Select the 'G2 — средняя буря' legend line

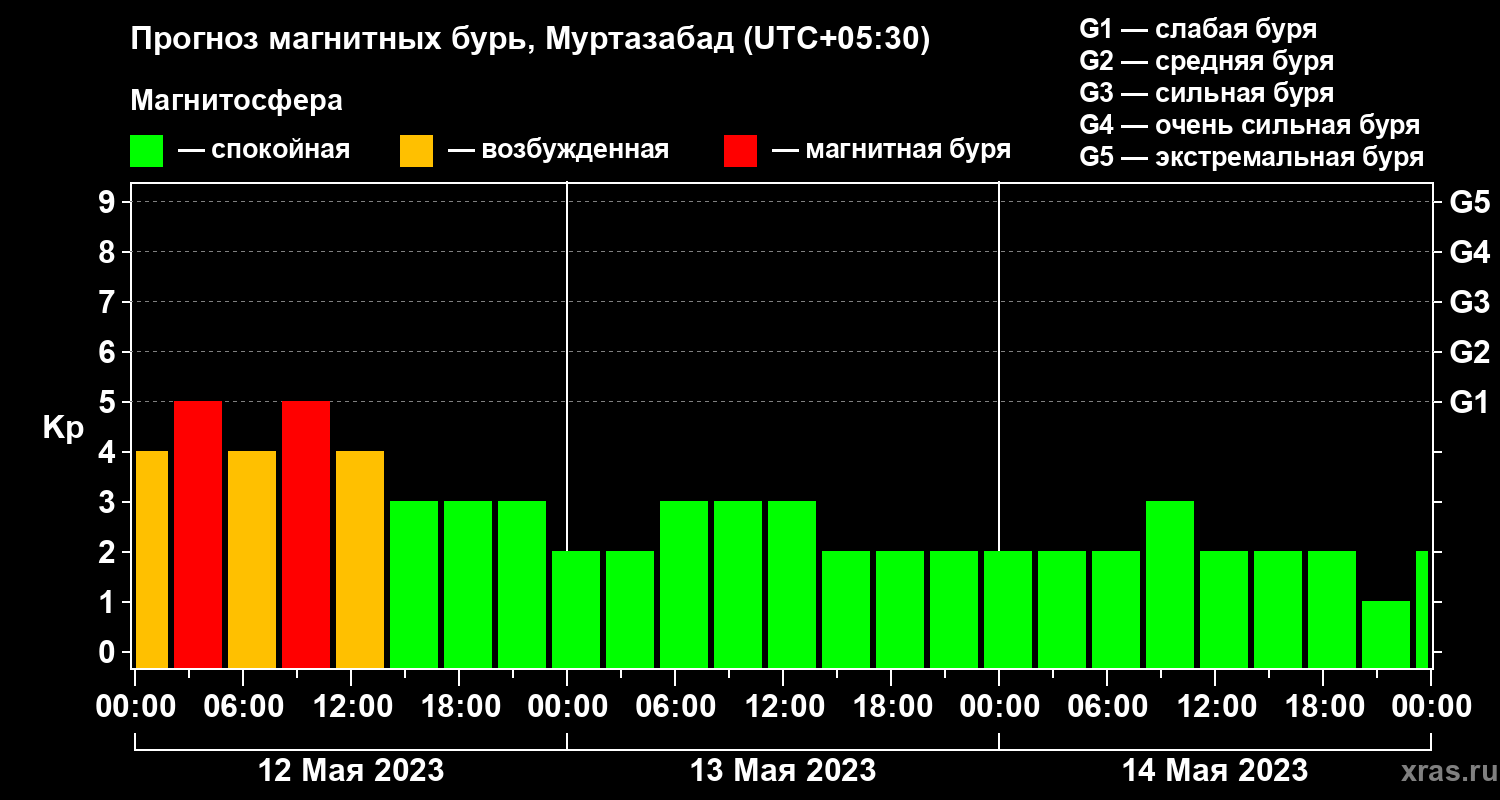click(x=1207, y=60)
